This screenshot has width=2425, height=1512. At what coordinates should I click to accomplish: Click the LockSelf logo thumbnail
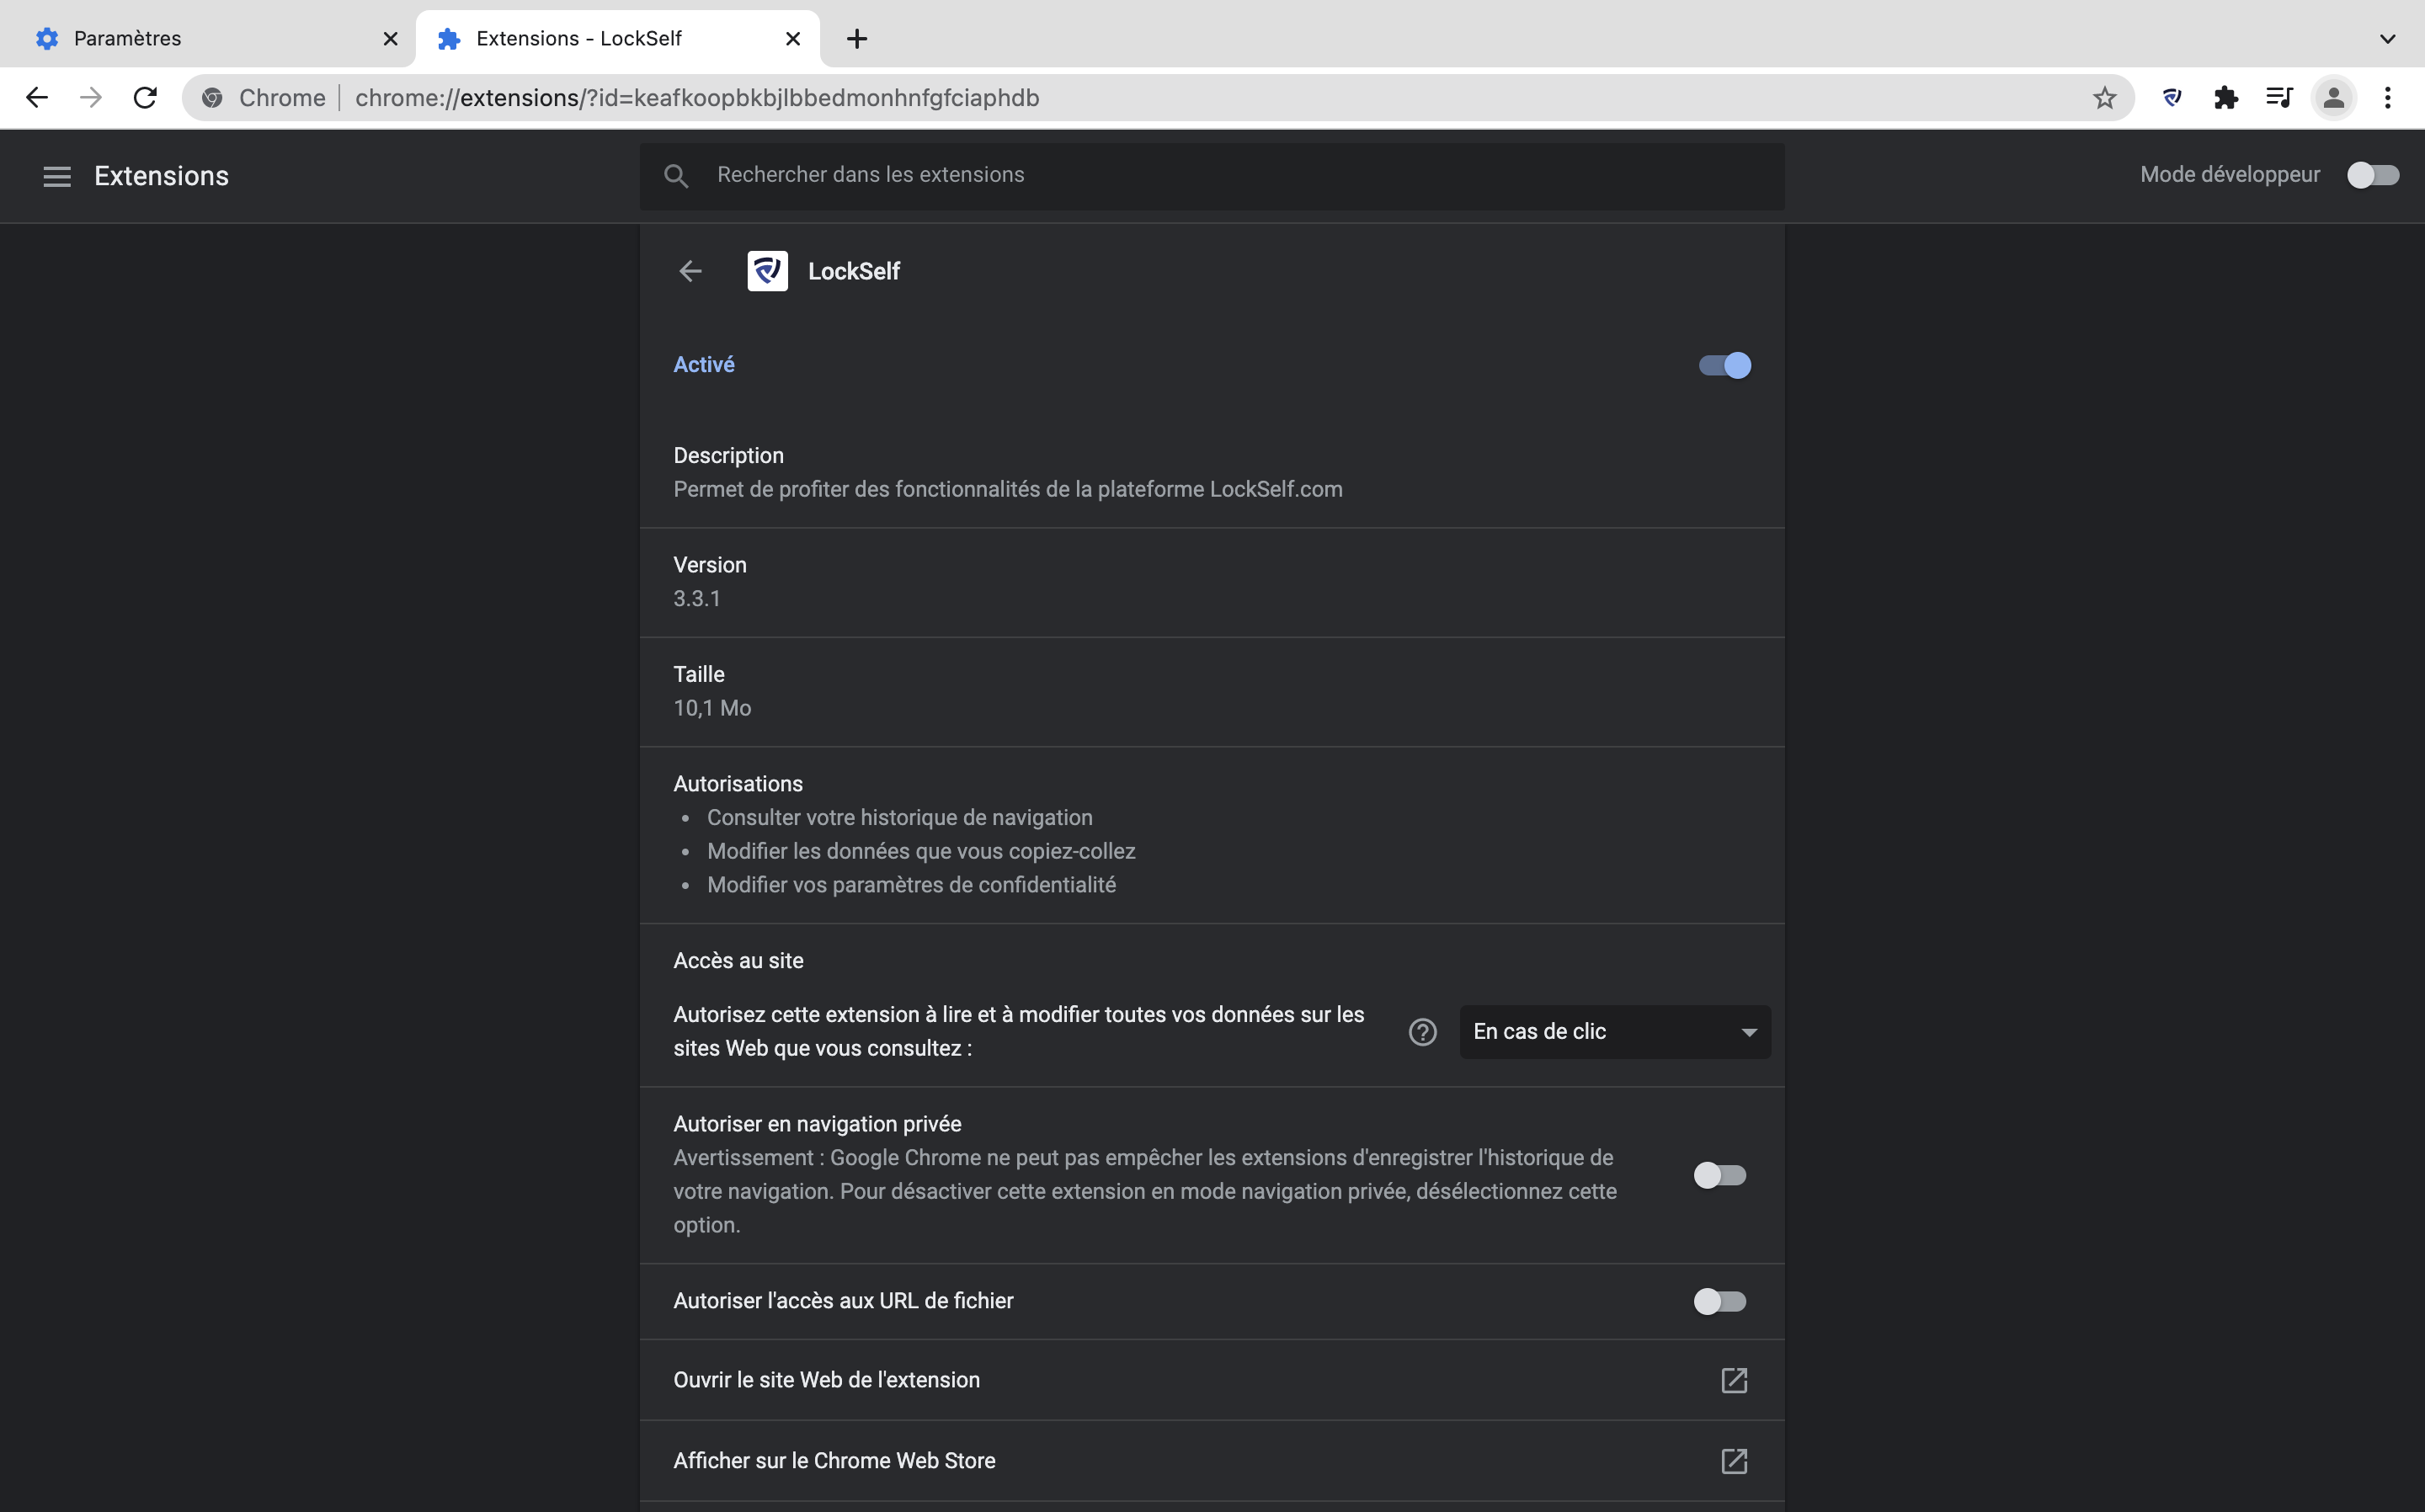767,271
